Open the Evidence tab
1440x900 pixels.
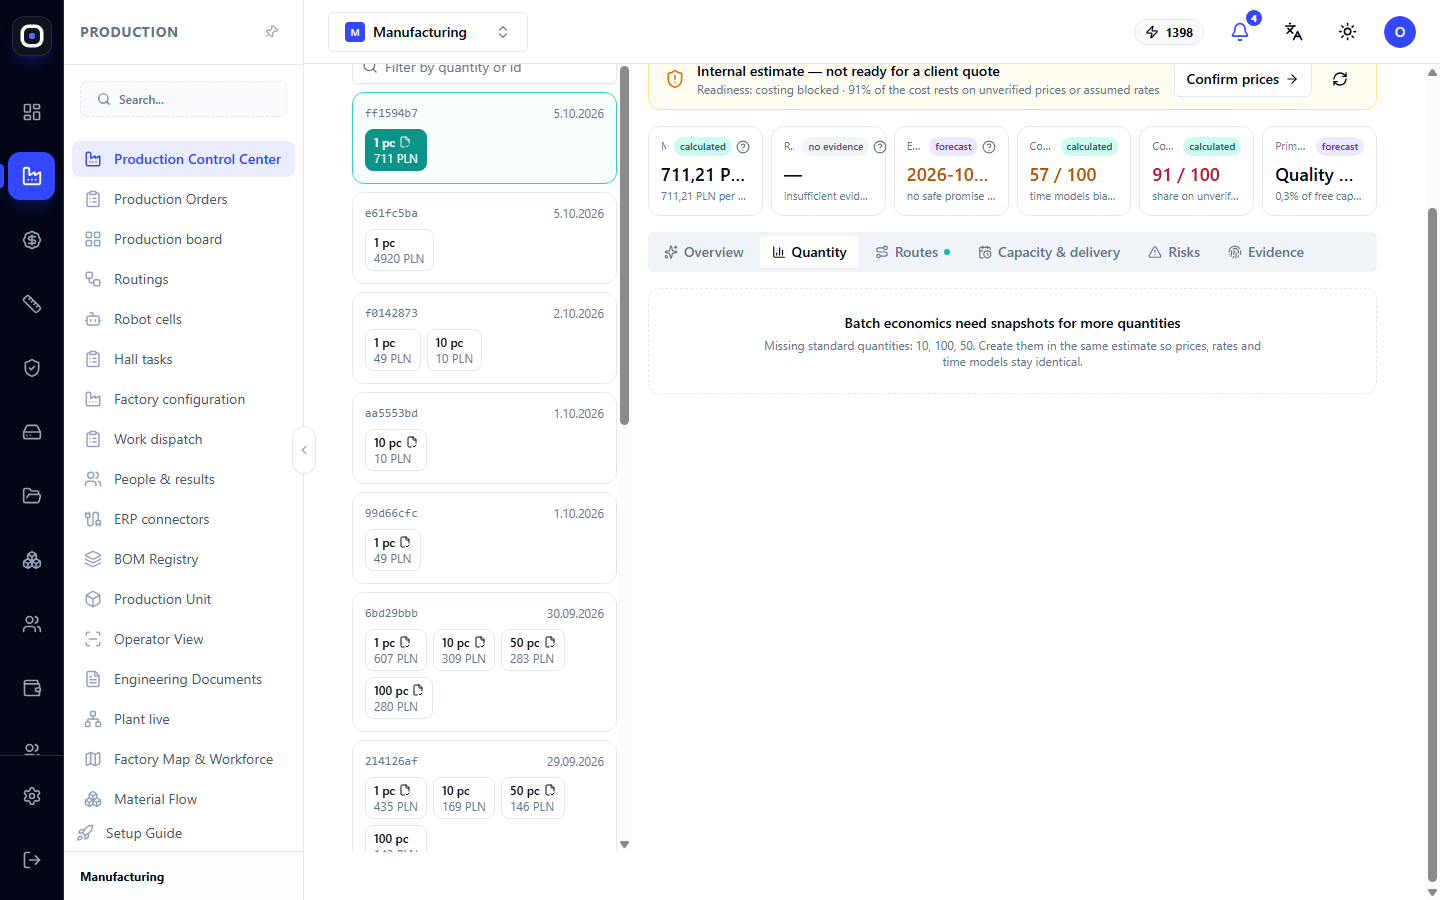1266,252
